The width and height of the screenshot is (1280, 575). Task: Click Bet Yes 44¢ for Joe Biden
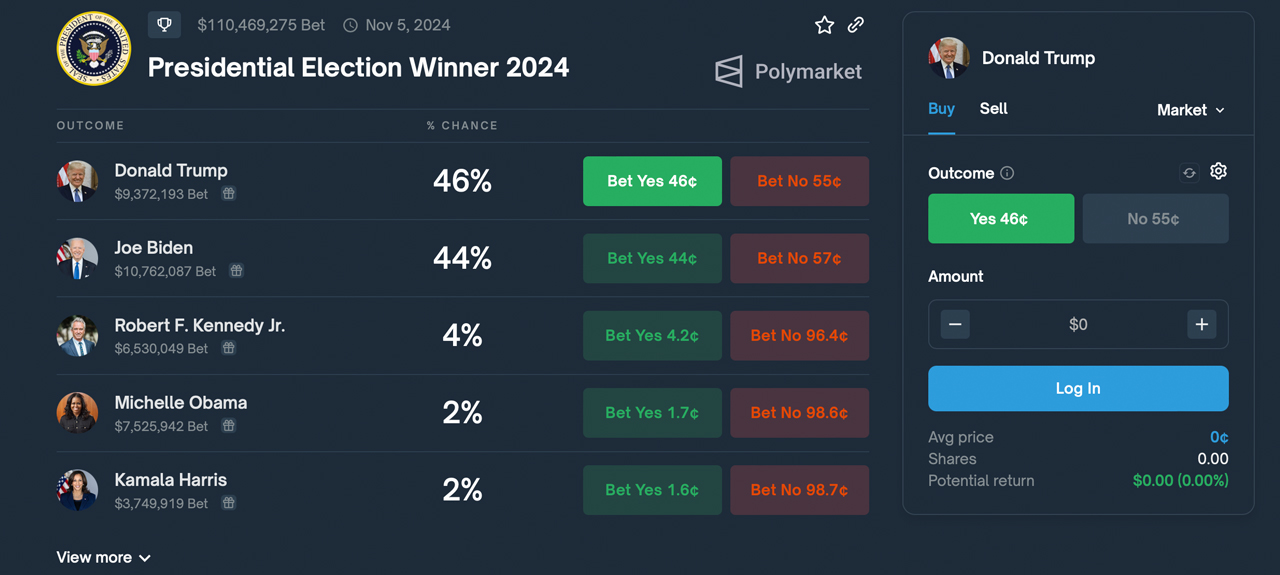[x=652, y=258]
